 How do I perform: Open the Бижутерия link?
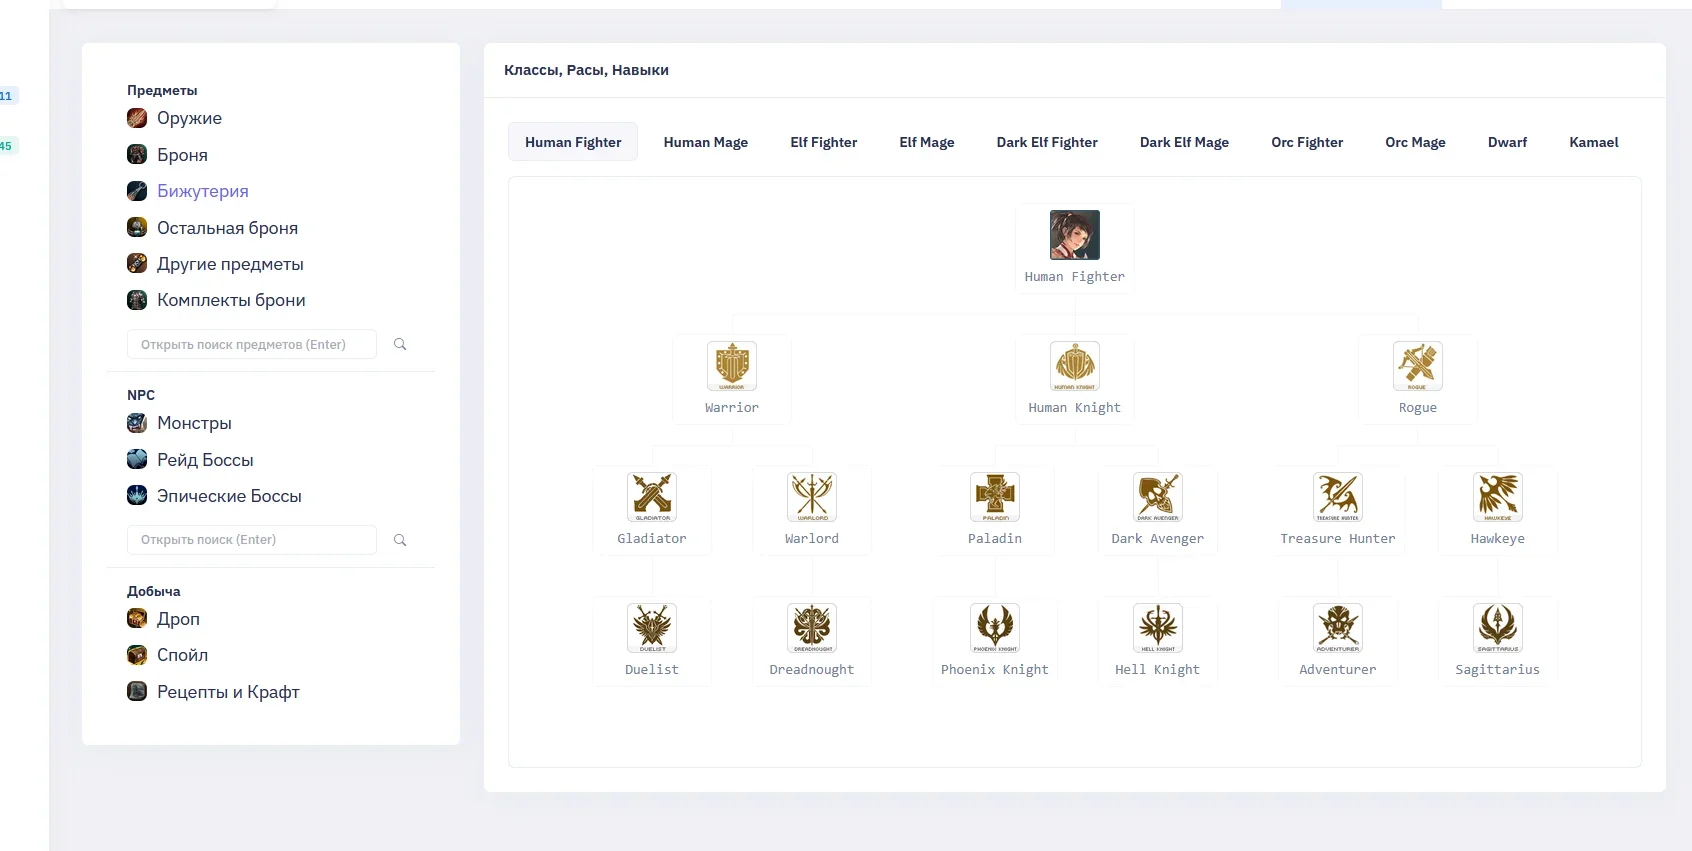coord(202,191)
